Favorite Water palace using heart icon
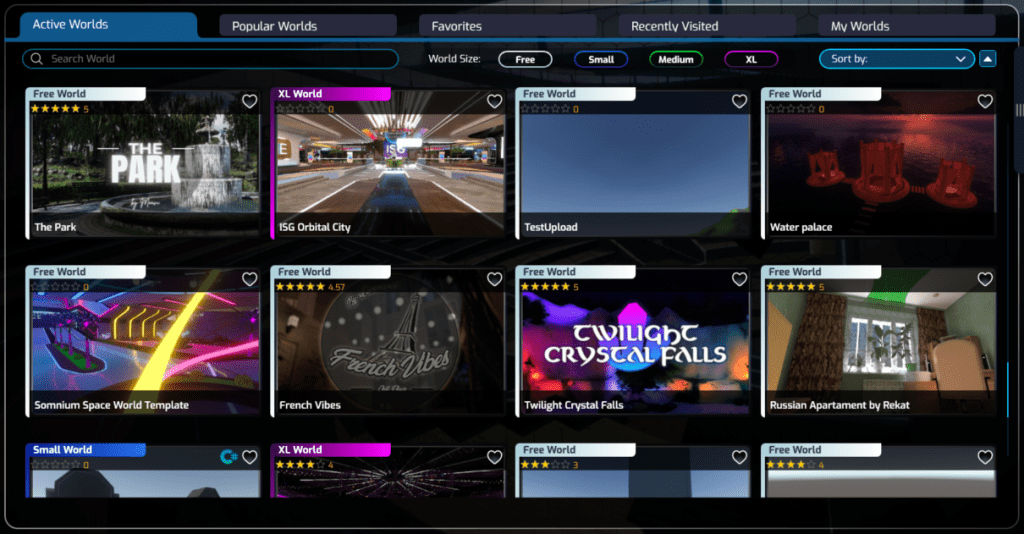 (x=985, y=101)
